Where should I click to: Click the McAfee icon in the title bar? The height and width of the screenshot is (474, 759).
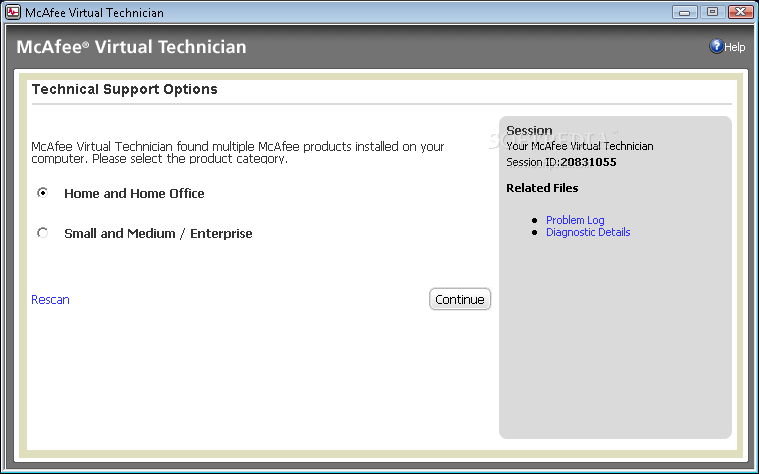pos(13,12)
